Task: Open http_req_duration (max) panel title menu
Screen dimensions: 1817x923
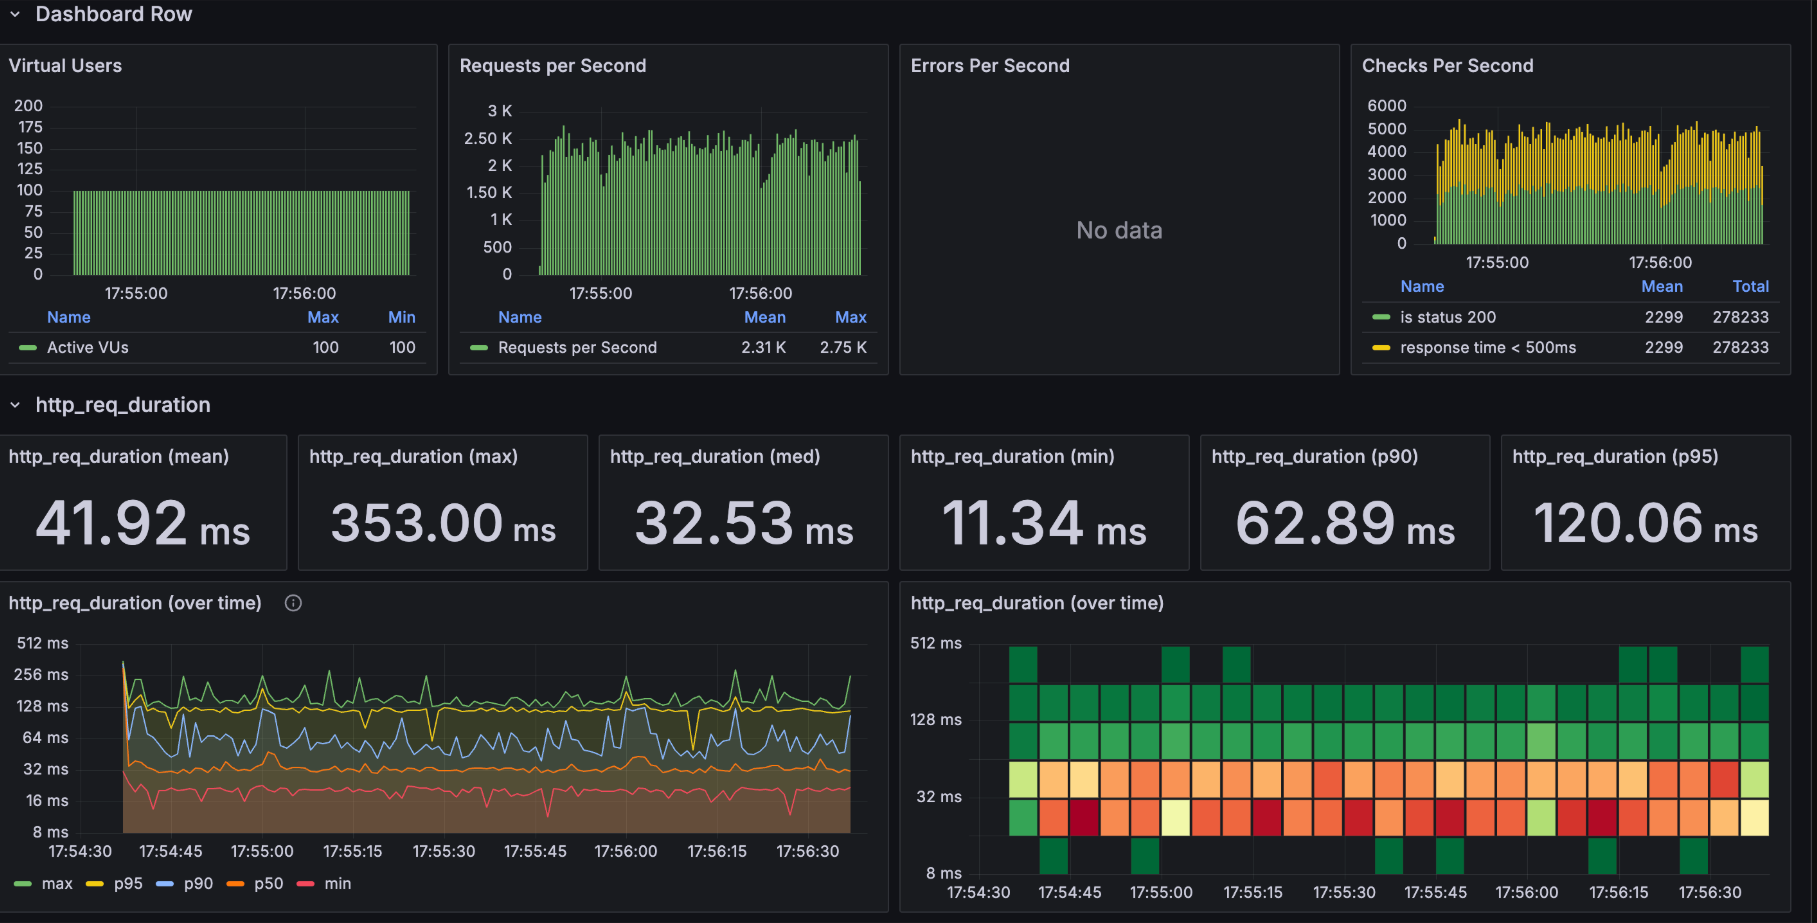Action: 413,457
